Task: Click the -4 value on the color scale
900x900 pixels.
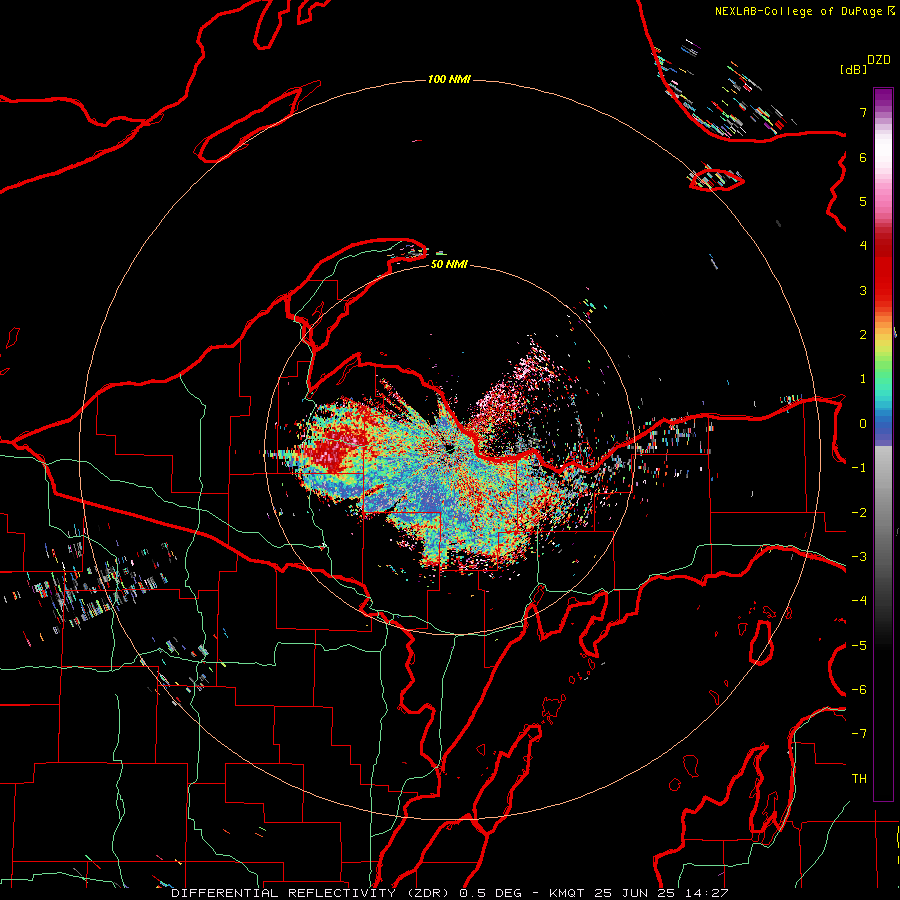Action: pos(859,601)
